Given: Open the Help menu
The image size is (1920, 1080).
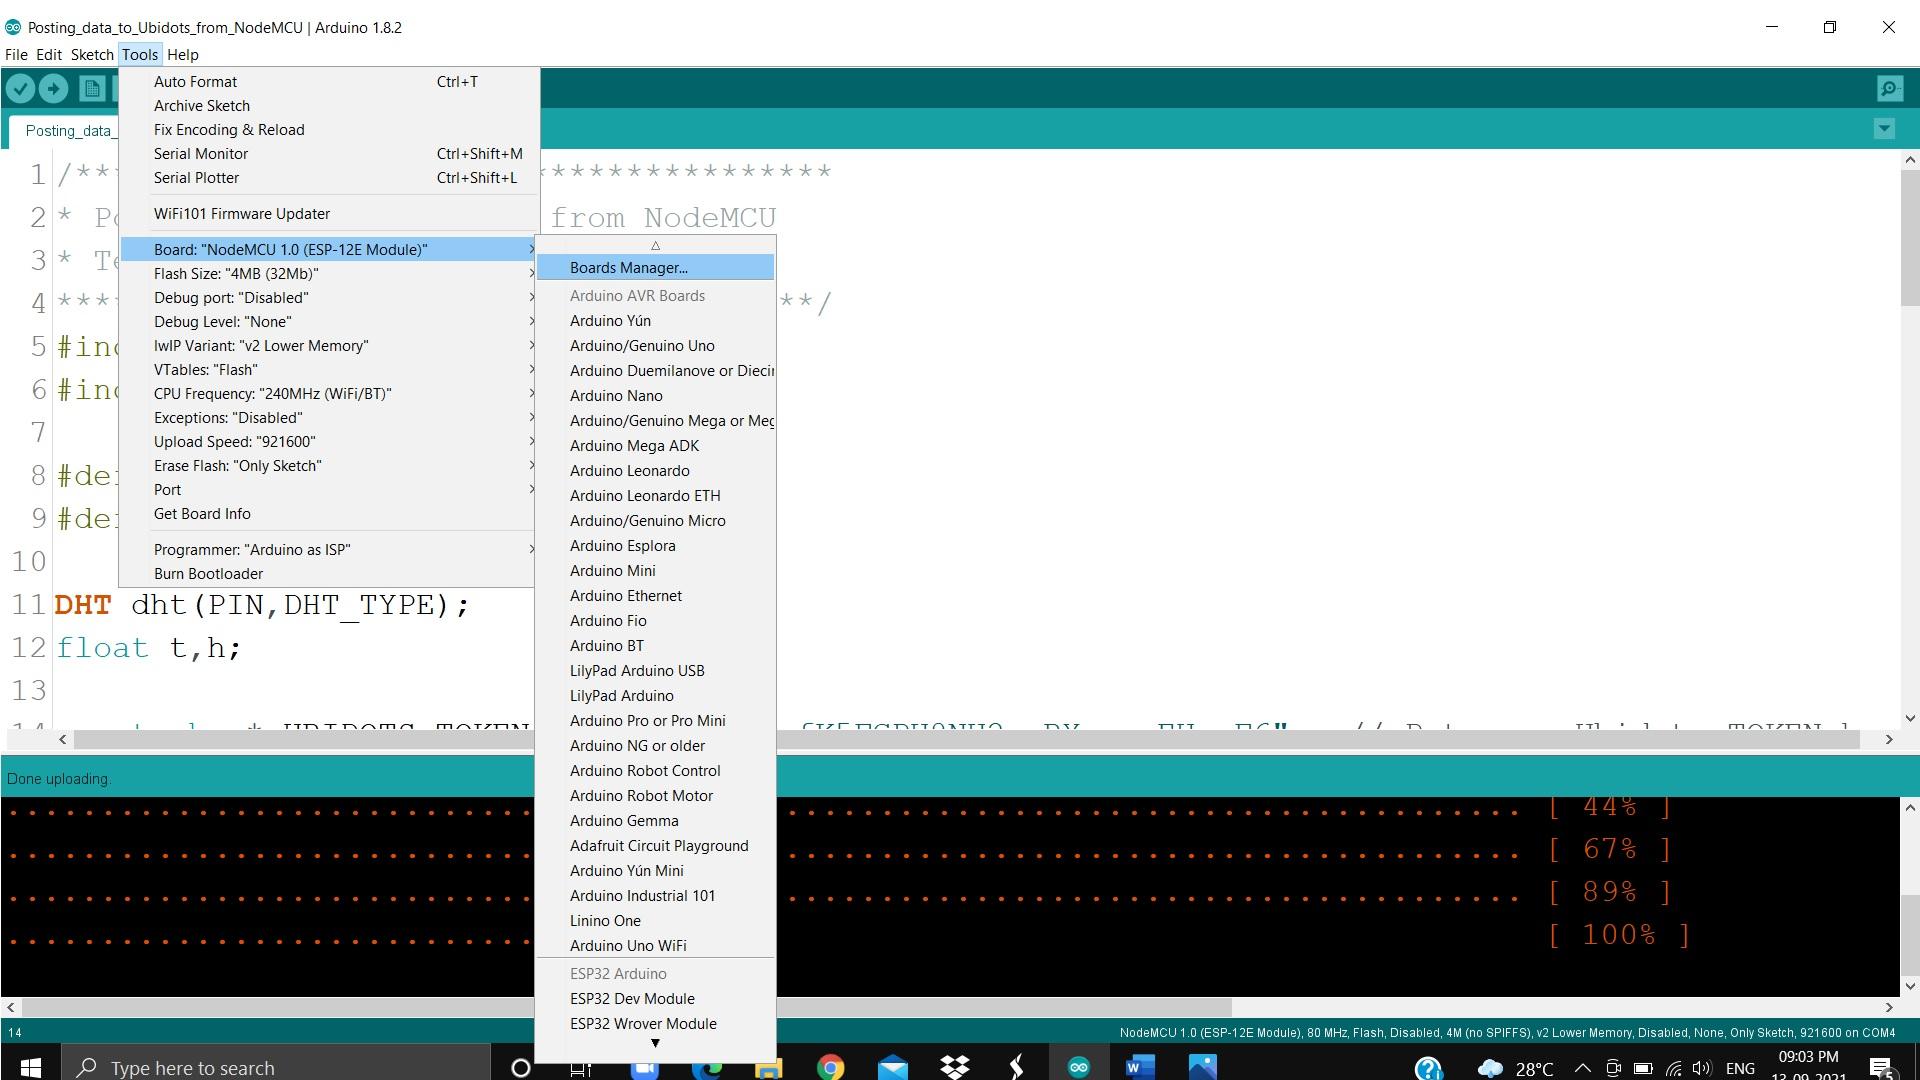Looking at the screenshot, I should click(x=183, y=55).
